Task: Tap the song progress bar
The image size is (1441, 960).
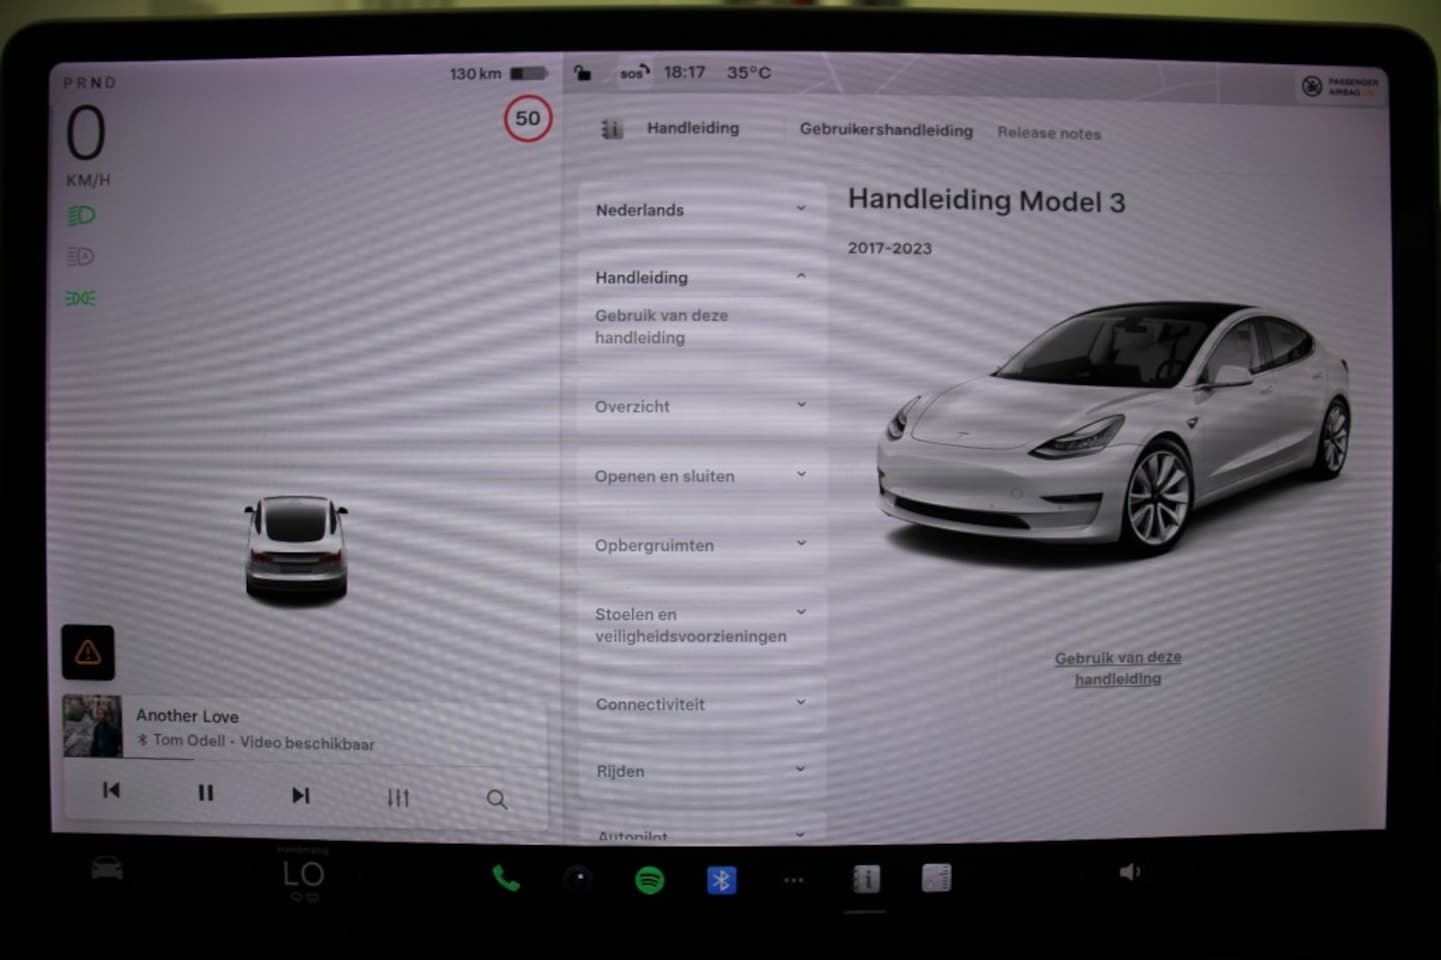Action: pos(305,760)
